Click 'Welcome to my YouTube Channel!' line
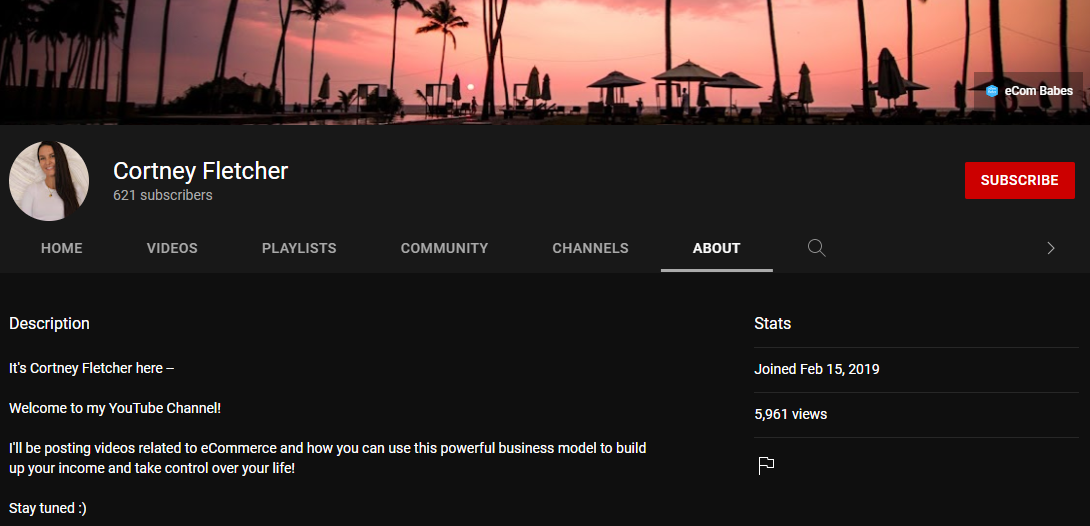 tap(115, 409)
